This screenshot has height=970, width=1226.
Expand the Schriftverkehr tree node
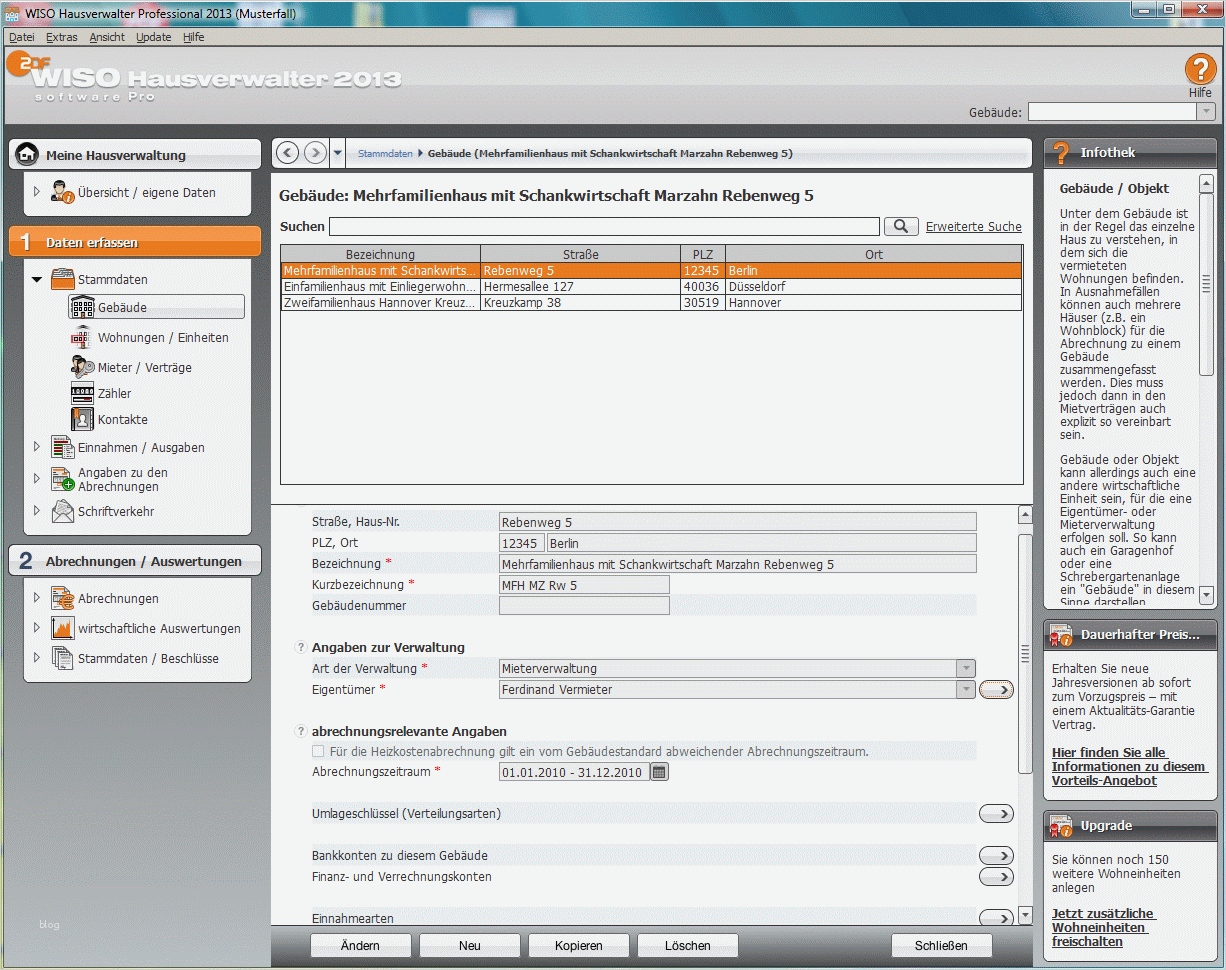coord(37,511)
